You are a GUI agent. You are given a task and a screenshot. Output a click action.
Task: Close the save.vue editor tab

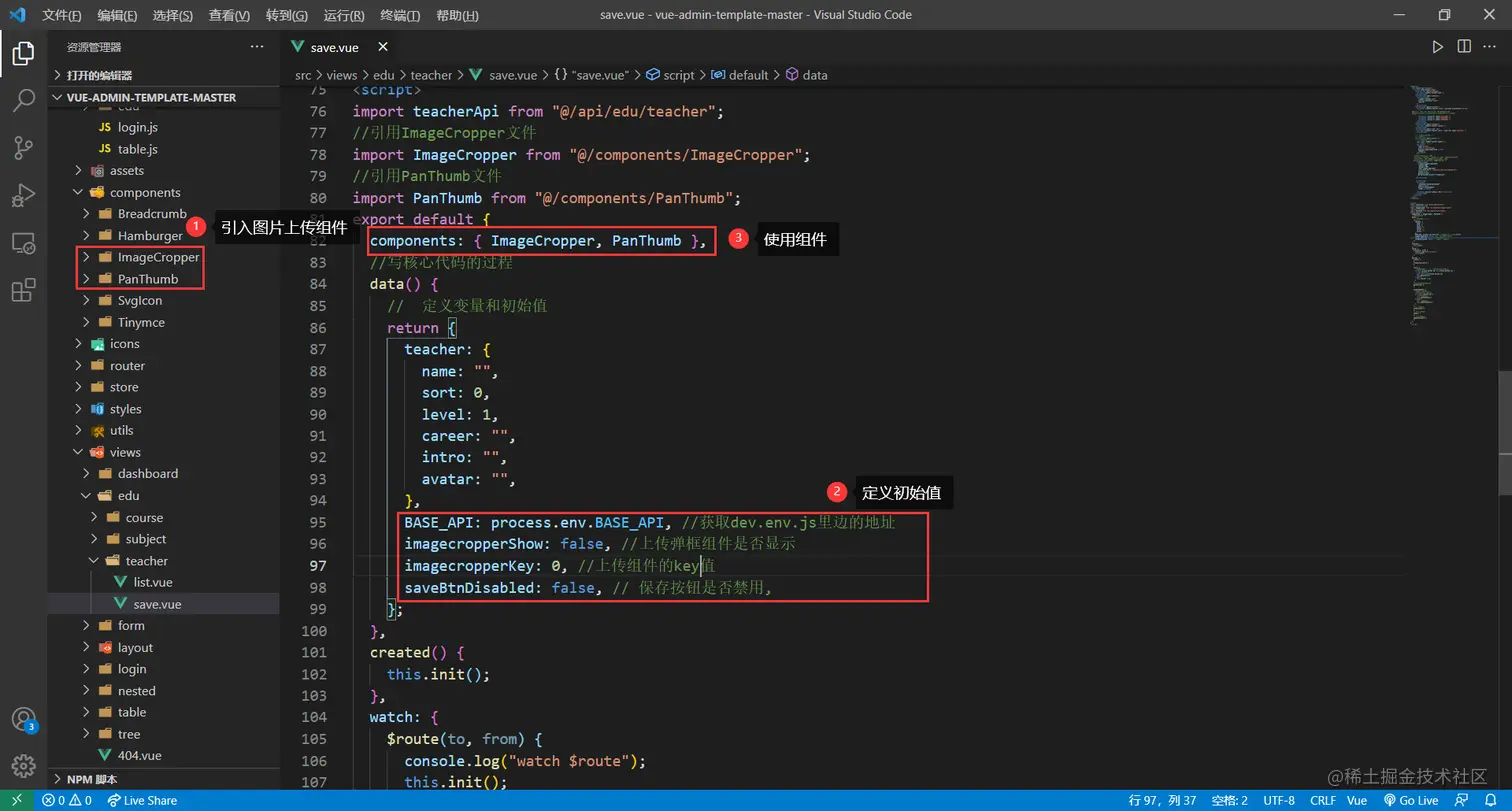383,47
